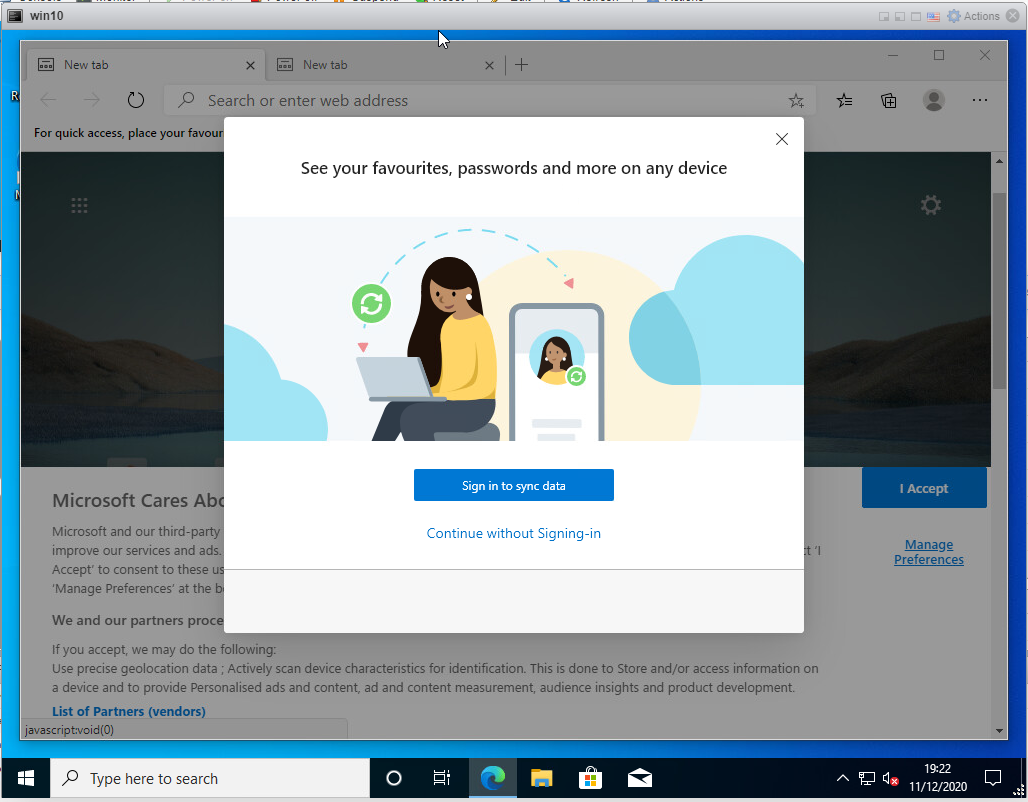The width and height of the screenshot is (1028, 802).
Task: Open the Actions menu in win10 console
Action: pyautogui.click(x=974, y=16)
